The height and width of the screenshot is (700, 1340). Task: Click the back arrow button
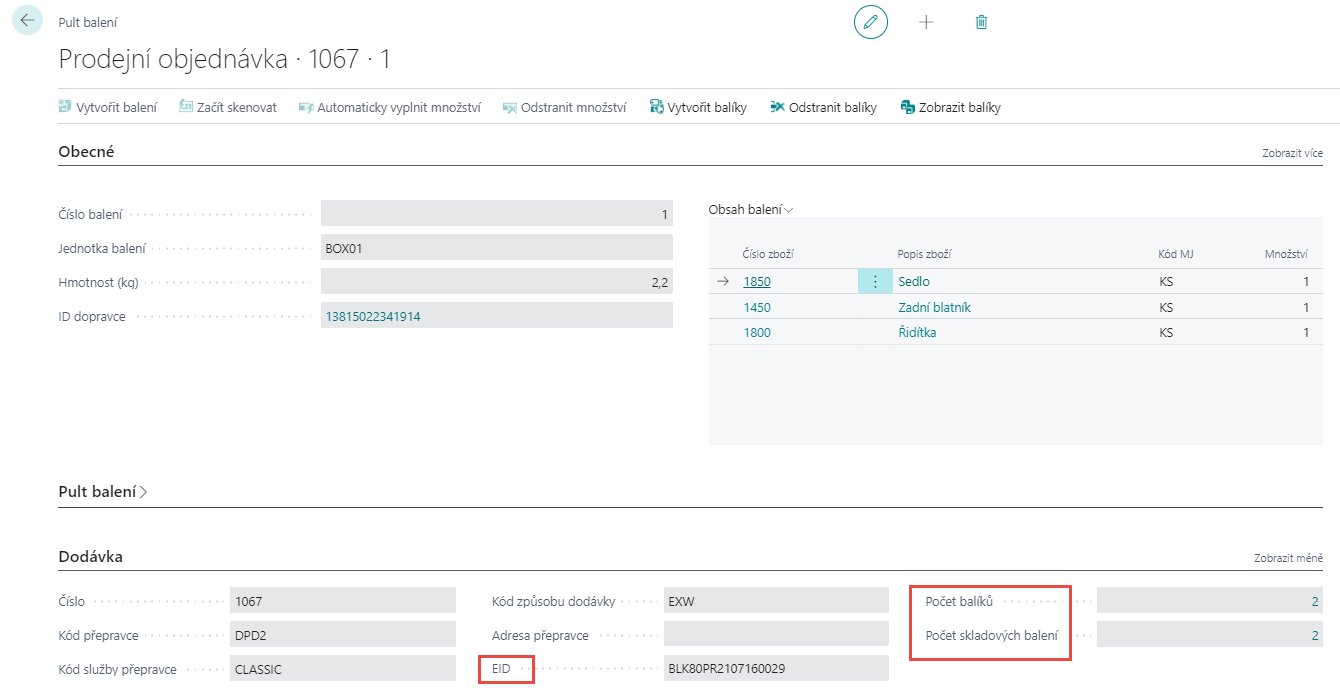(x=27, y=21)
